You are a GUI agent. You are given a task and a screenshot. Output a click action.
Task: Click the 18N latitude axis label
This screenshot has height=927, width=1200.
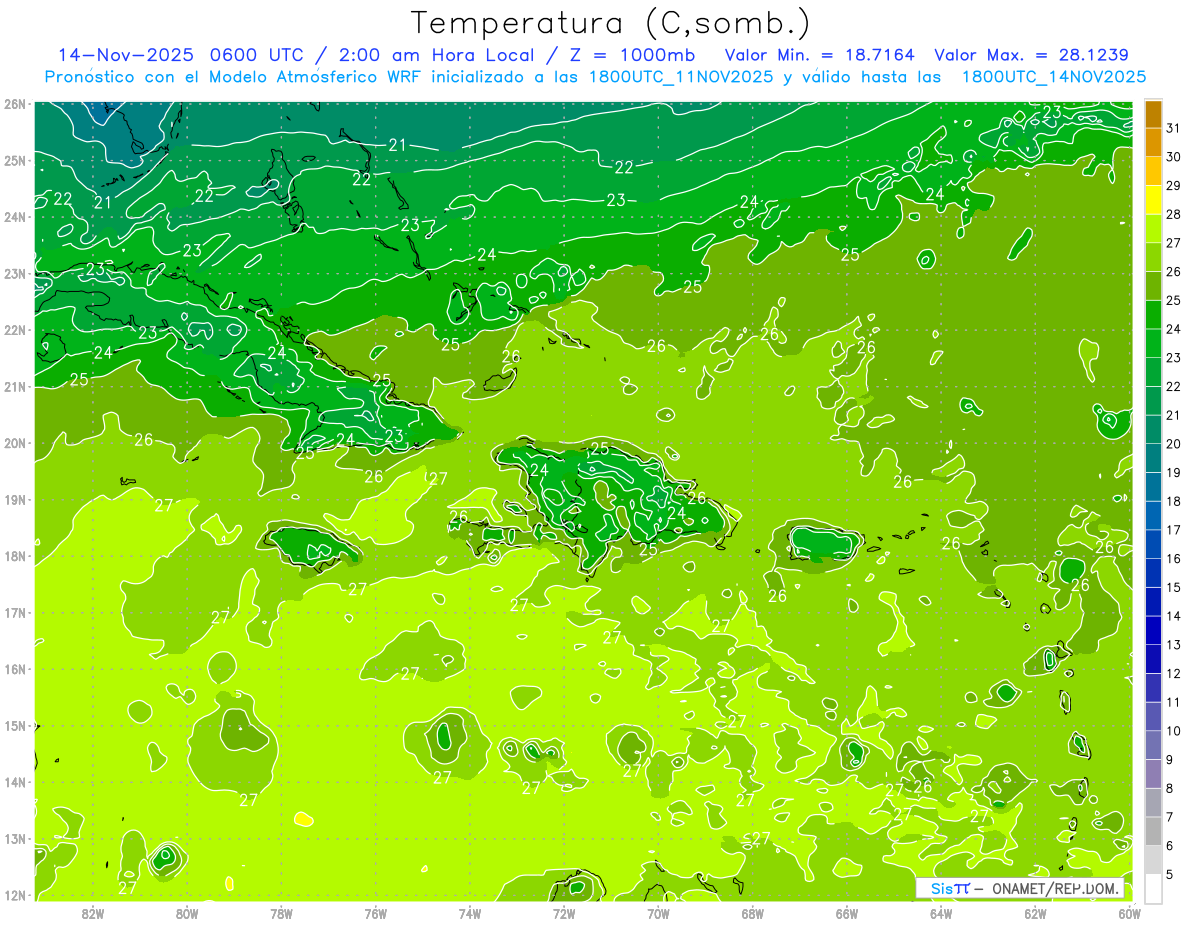[15, 556]
